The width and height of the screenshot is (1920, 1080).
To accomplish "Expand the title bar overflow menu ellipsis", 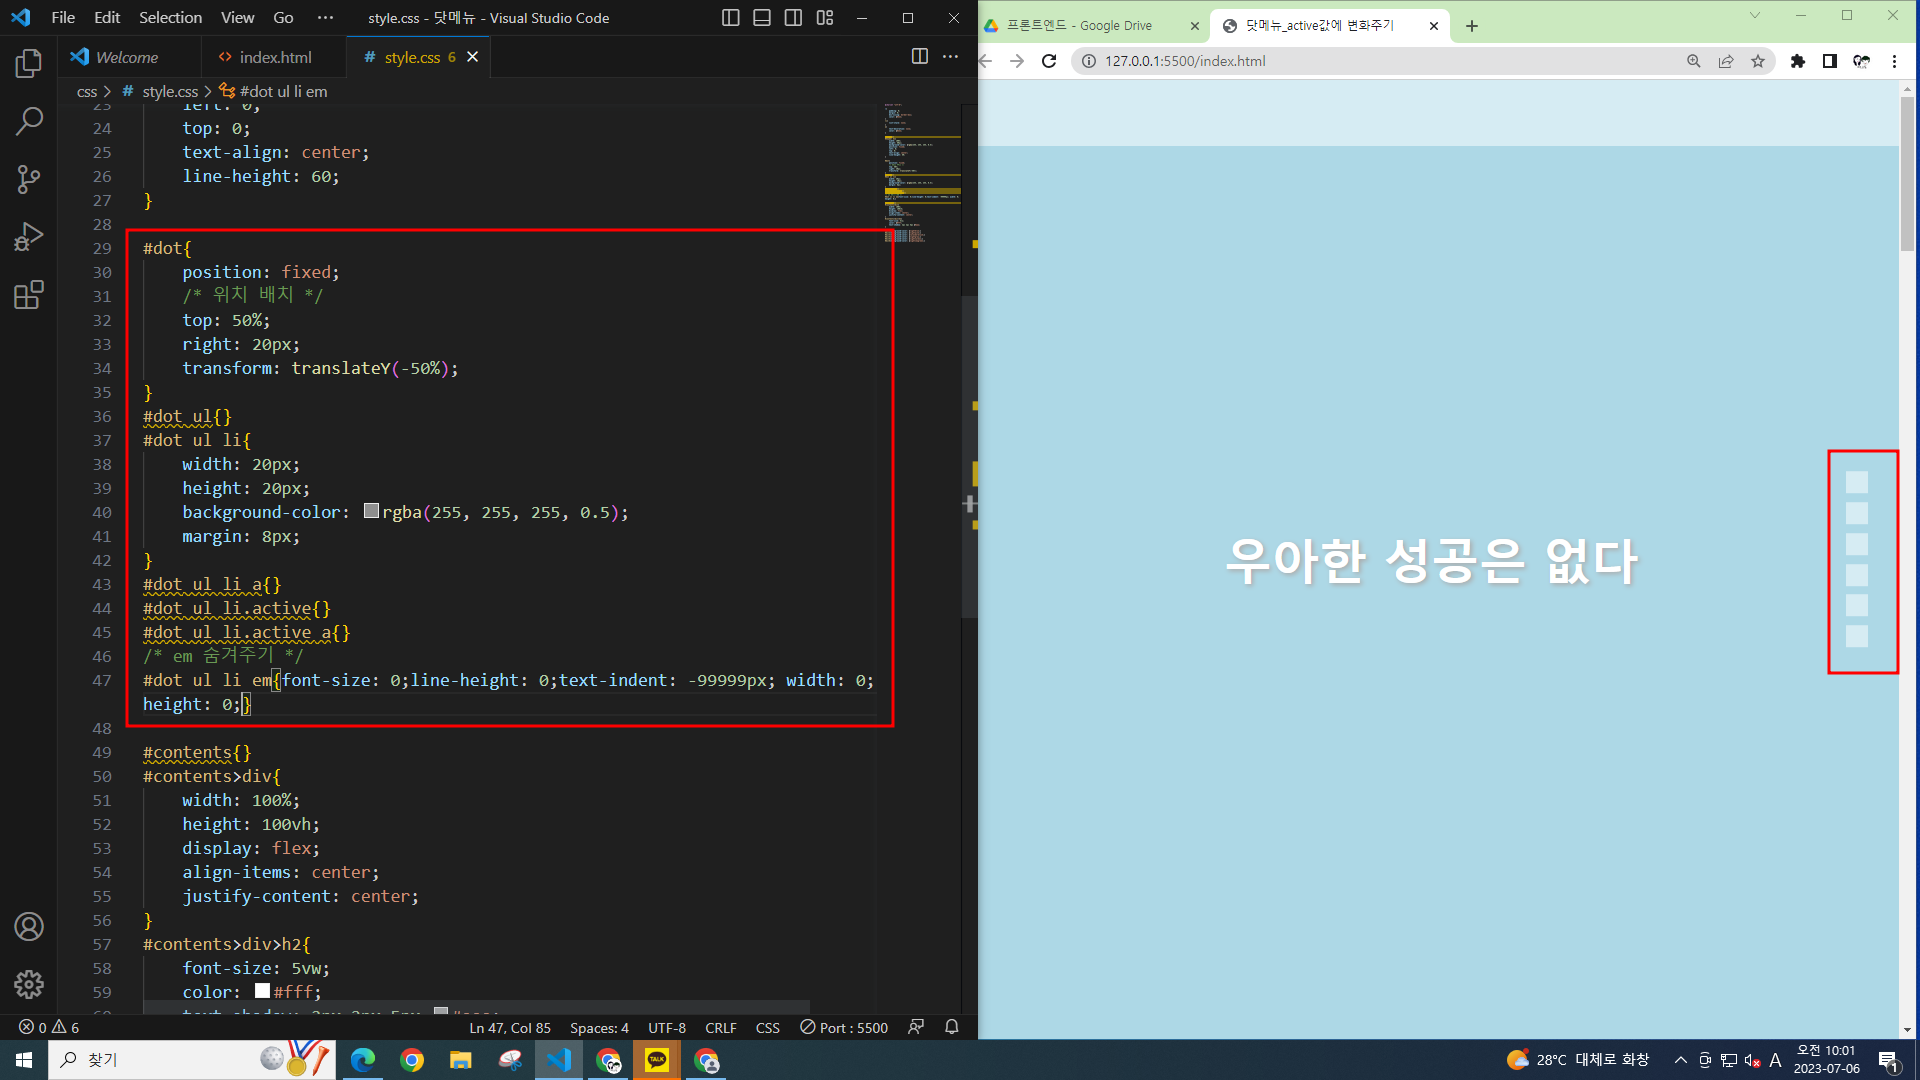I will (x=325, y=18).
